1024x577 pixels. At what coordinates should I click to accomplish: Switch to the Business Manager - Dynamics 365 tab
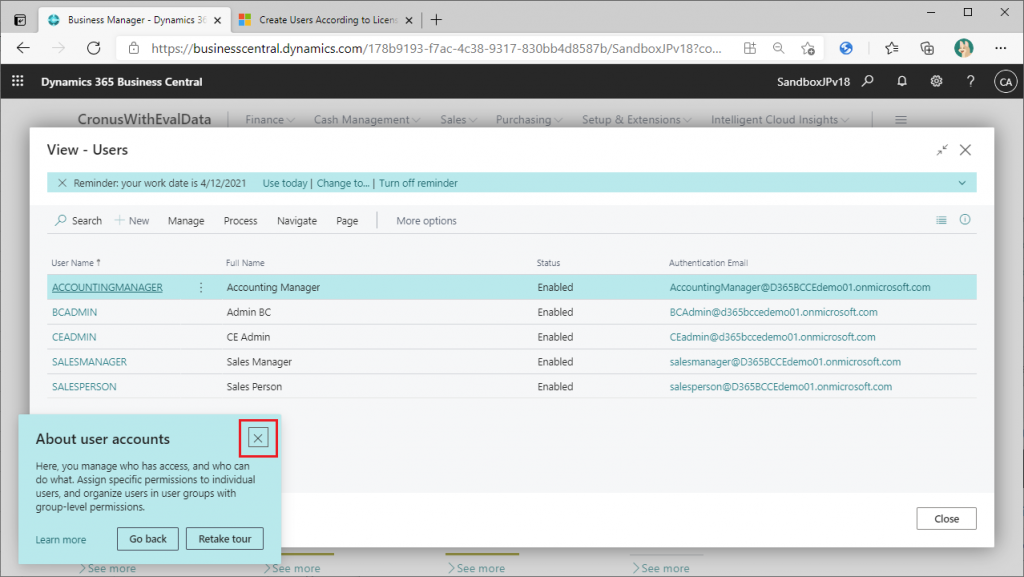134,20
